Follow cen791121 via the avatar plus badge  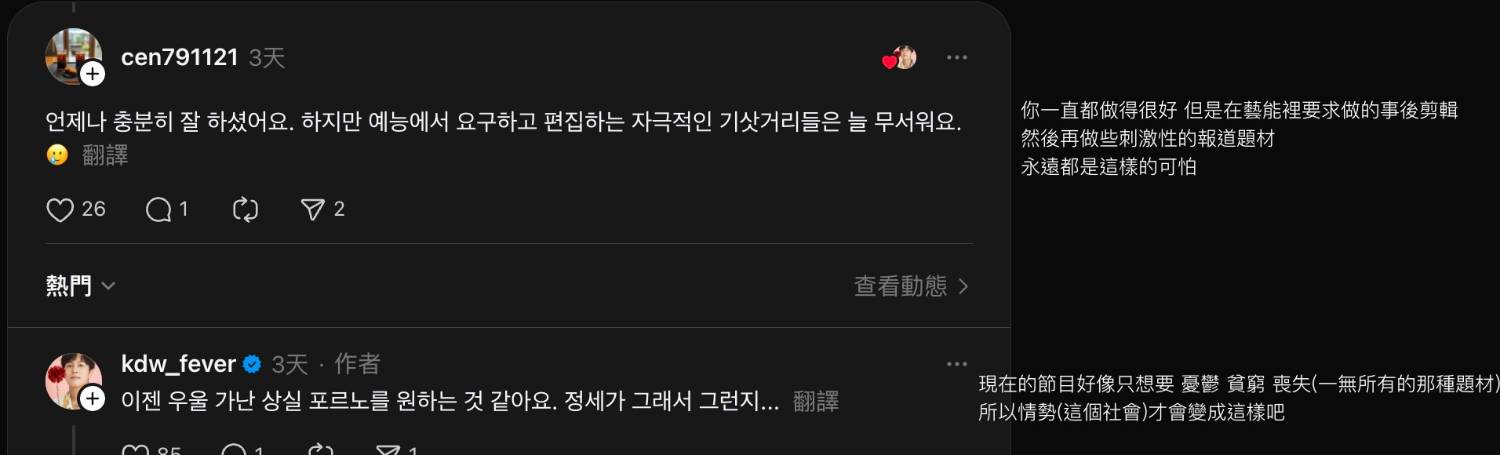pos(92,74)
